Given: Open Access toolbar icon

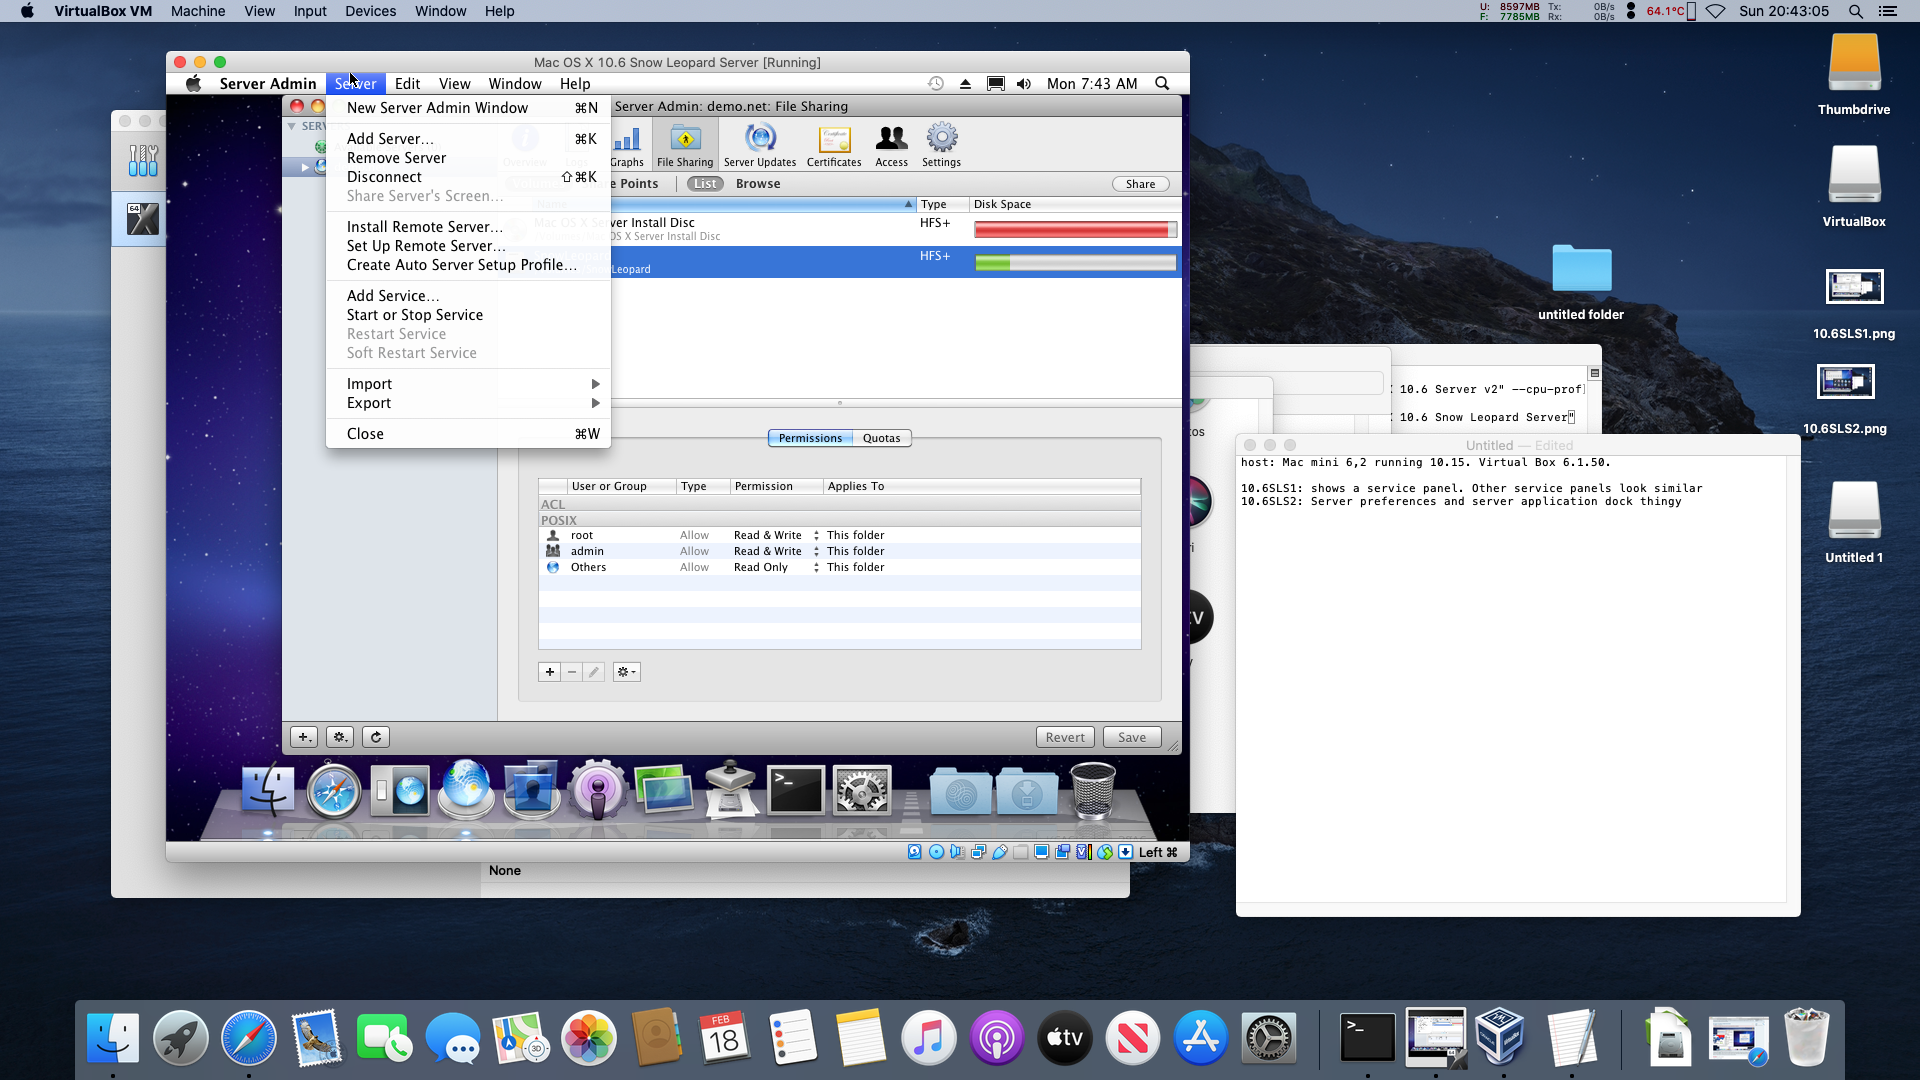Looking at the screenshot, I should [x=891, y=145].
